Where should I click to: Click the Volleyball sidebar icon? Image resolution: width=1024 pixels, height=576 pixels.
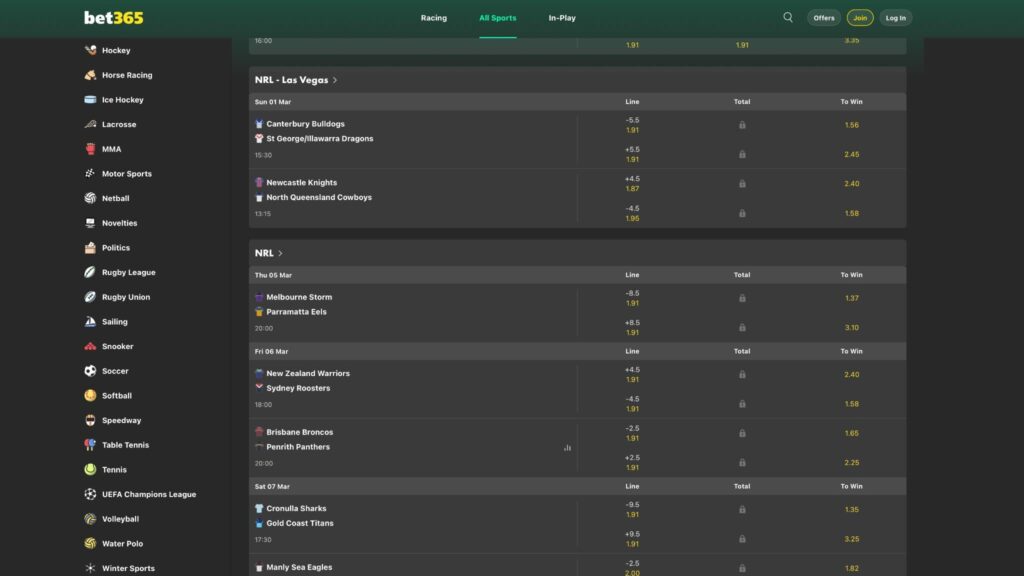(x=91, y=519)
